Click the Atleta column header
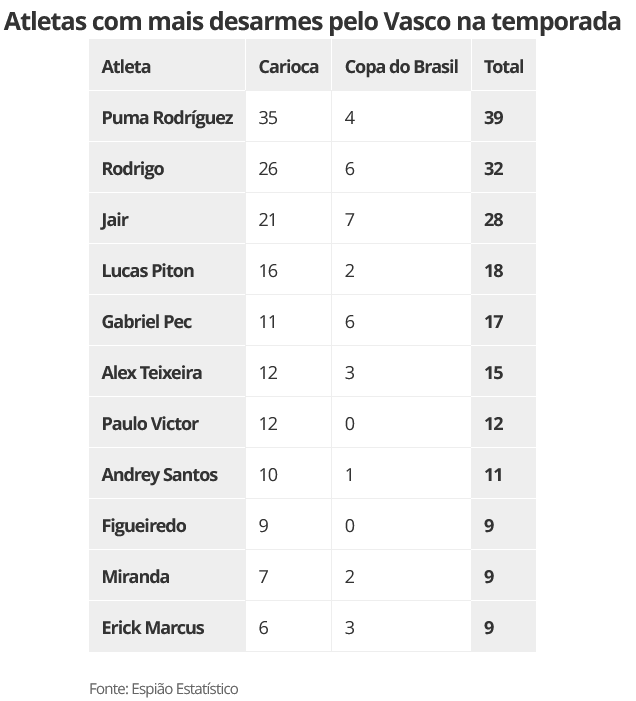Image resolution: width=636 pixels, height=701 pixels. pyautogui.click(x=127, y=67)
